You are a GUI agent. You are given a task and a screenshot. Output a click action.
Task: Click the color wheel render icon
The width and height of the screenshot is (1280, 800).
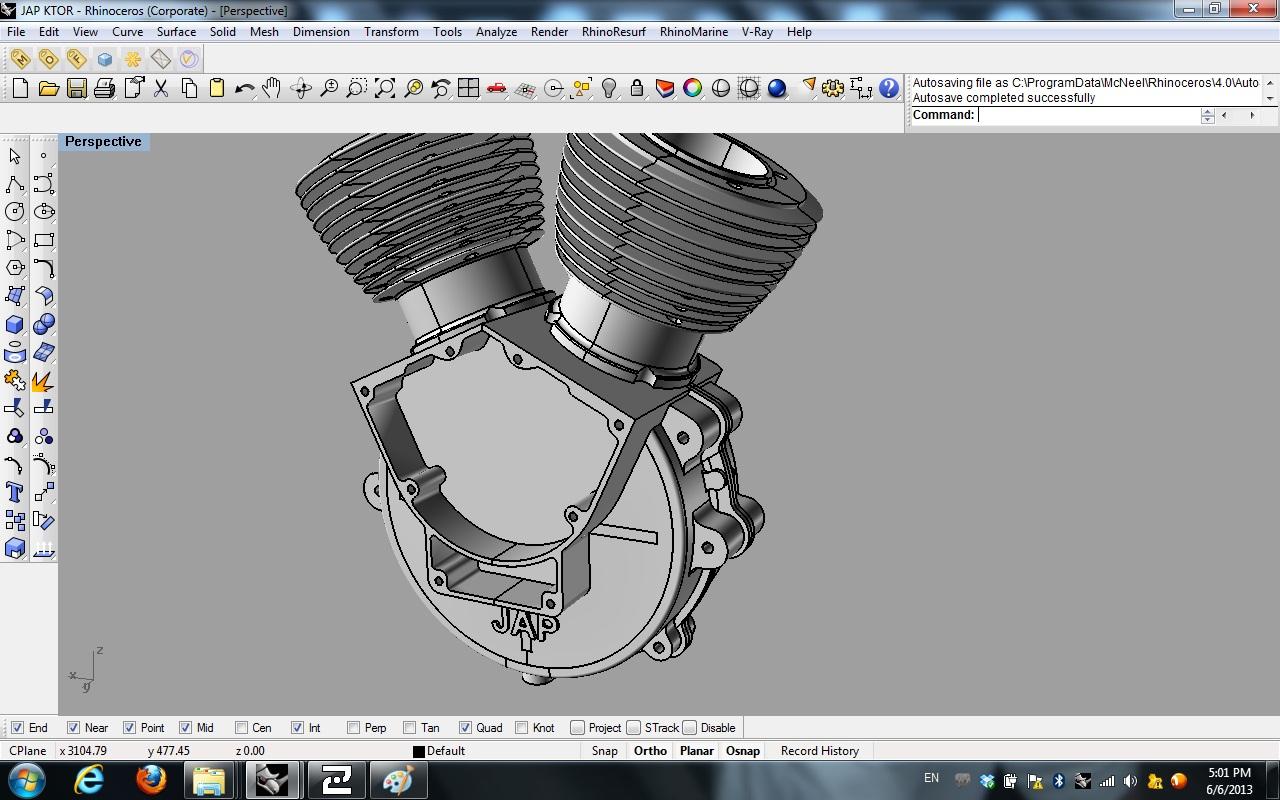692,89
